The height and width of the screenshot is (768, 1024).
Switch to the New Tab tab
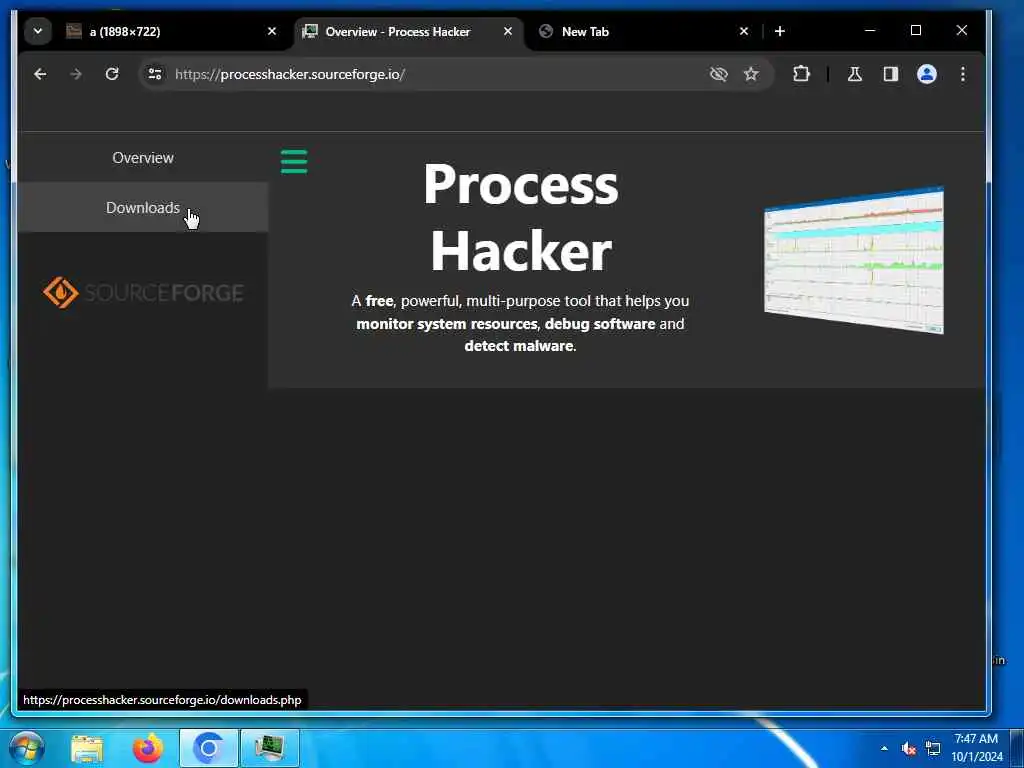click(644, 31)
